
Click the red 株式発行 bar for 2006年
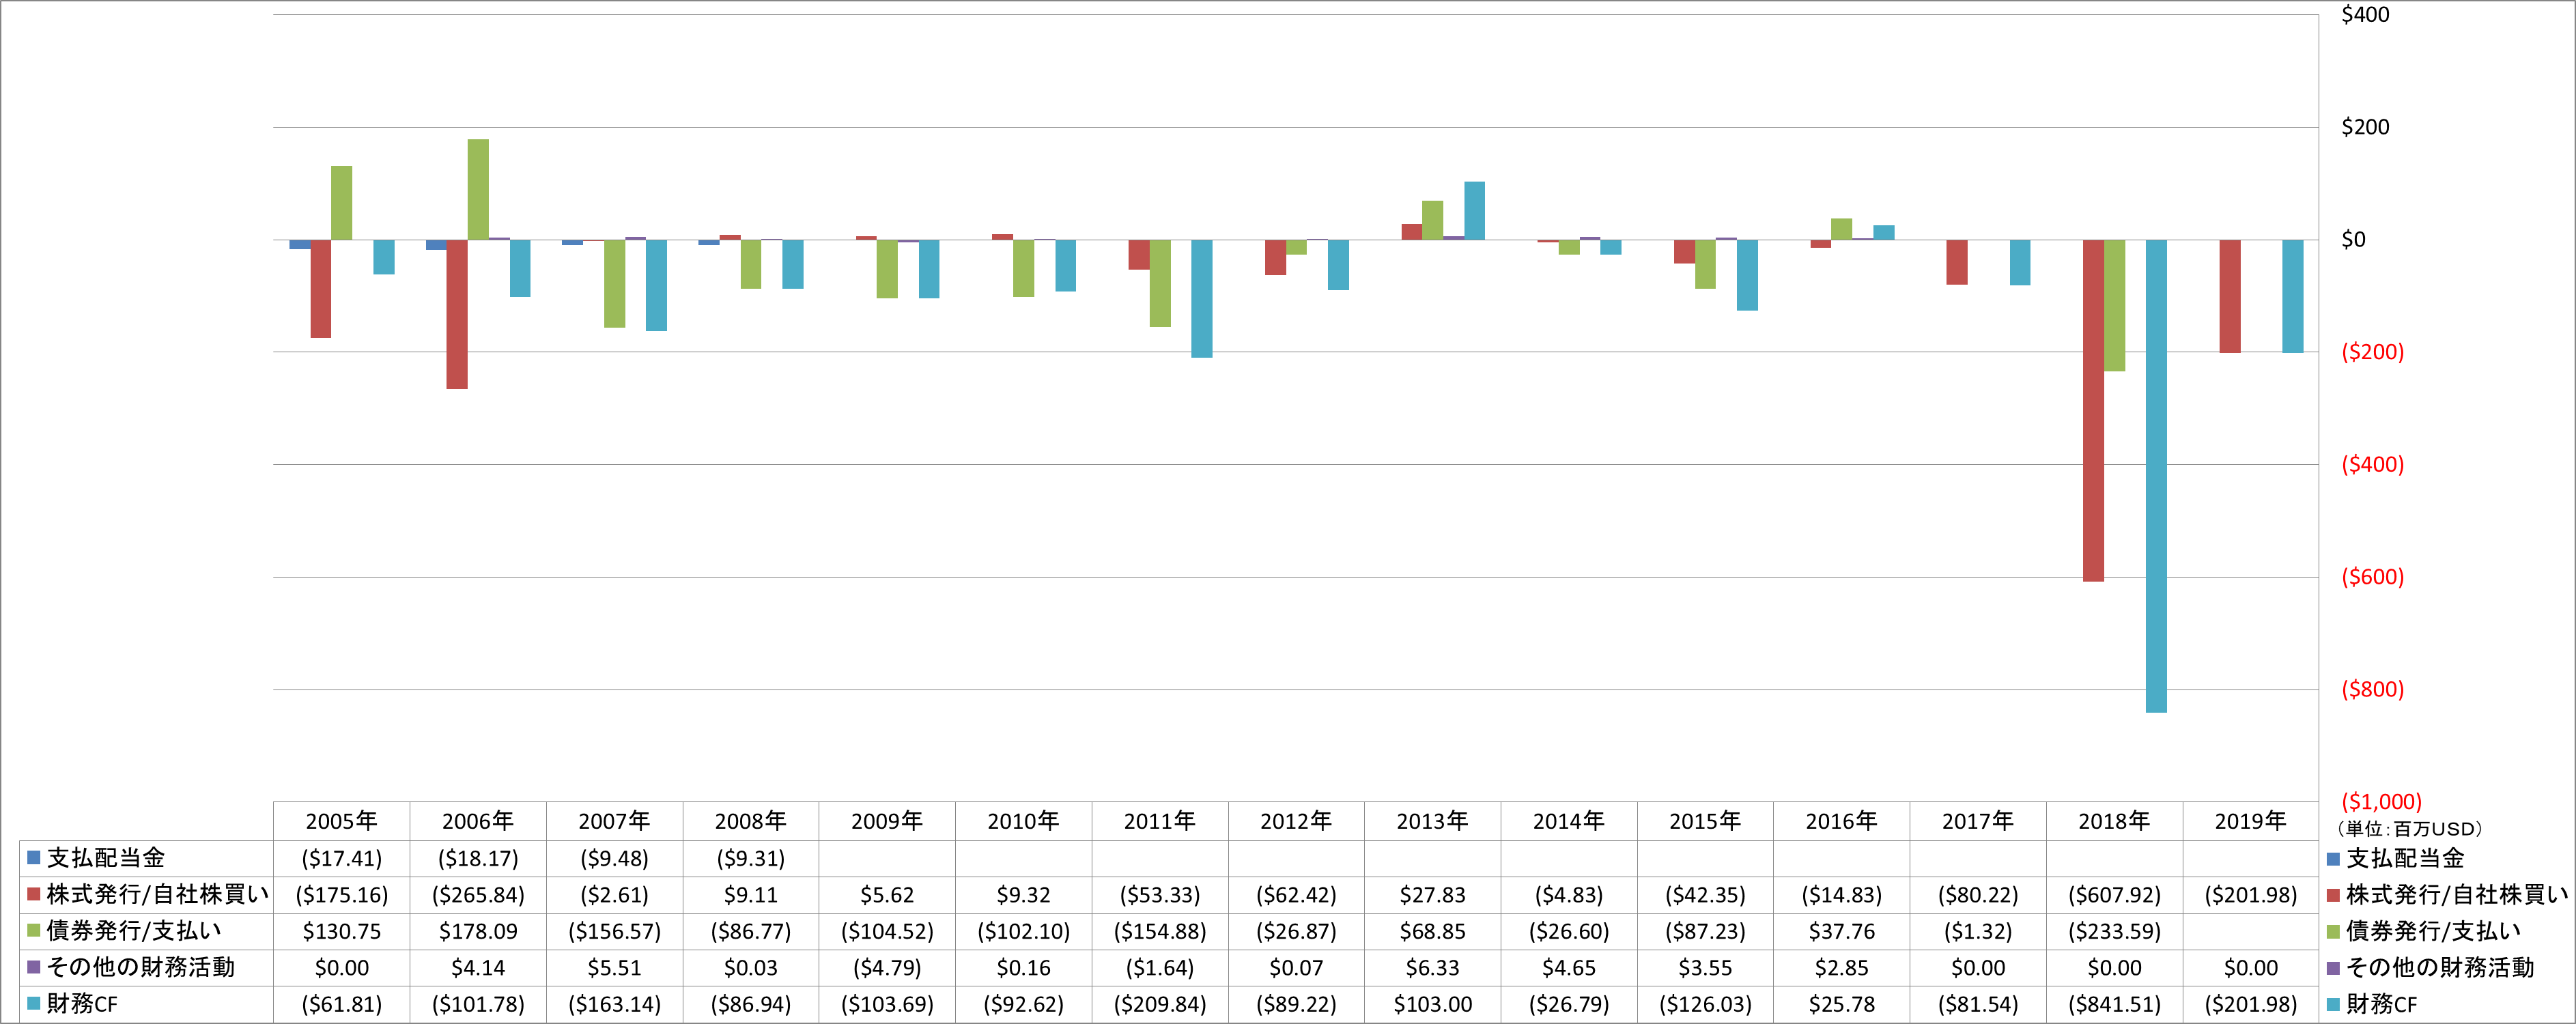click(x=457, y=314)
